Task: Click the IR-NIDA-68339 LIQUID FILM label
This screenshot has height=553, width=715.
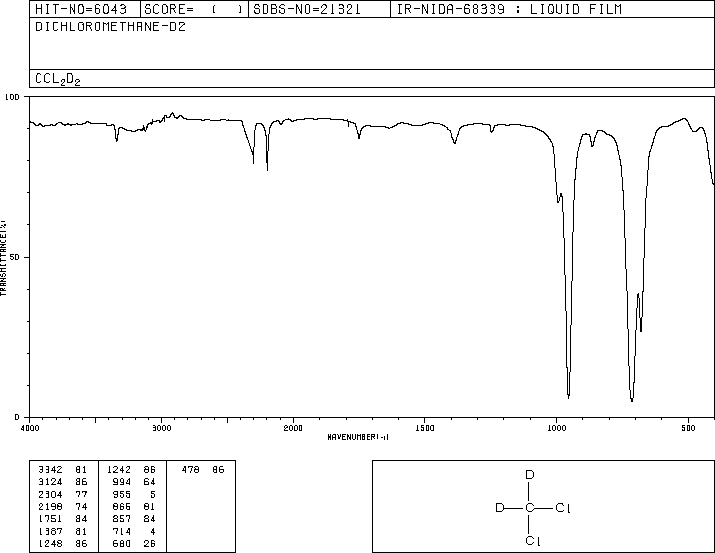Action: click(x=509, y=9)
